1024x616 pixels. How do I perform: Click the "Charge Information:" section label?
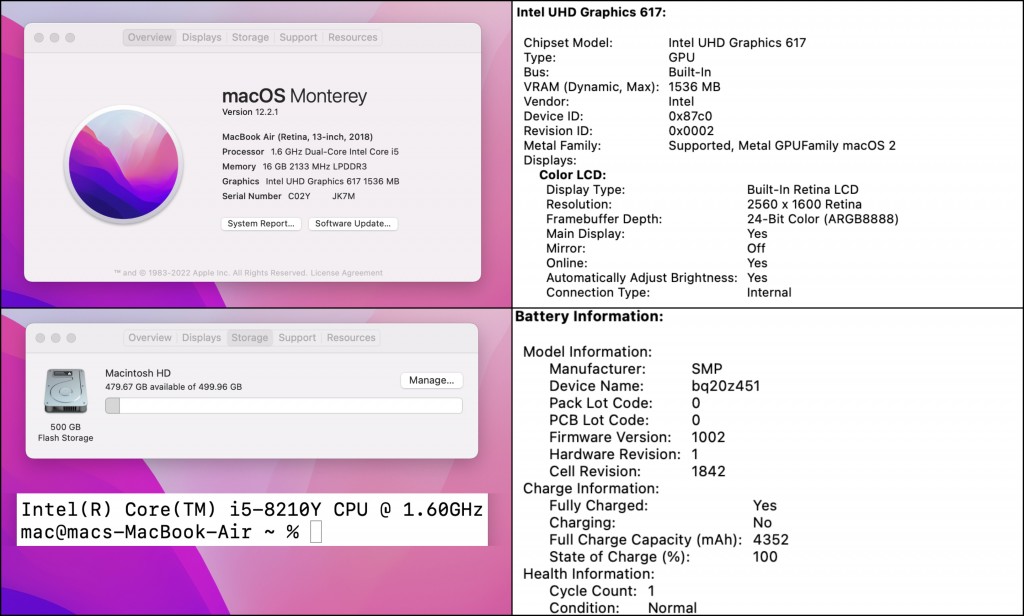coord(591,489)
